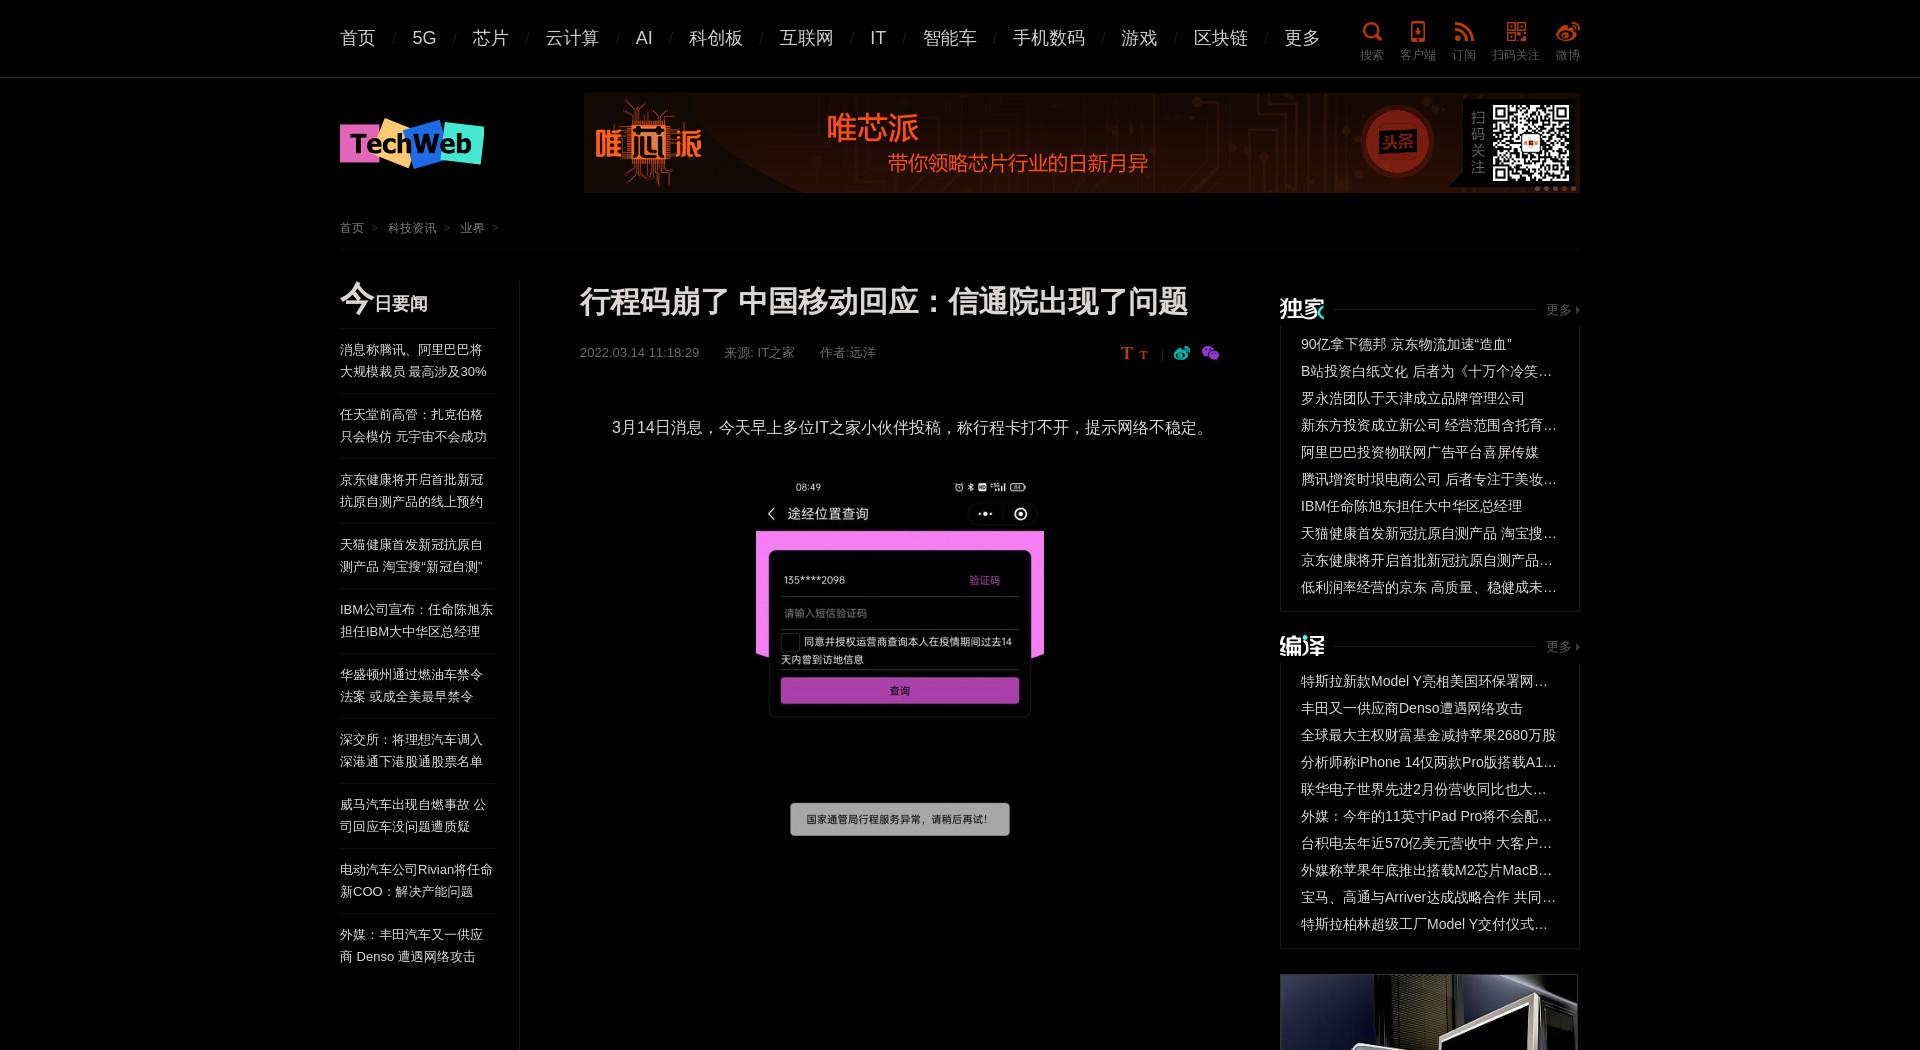Viewport: 1920px width, 1050px height.
Task: Open the 首页 nav item
Action: 358,38
